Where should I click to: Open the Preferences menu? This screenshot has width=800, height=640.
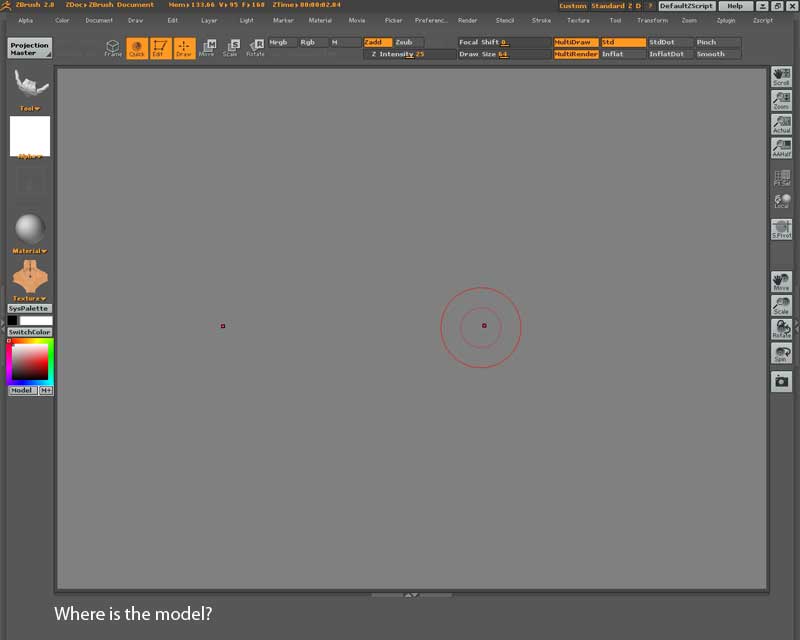tap(431, 20)
